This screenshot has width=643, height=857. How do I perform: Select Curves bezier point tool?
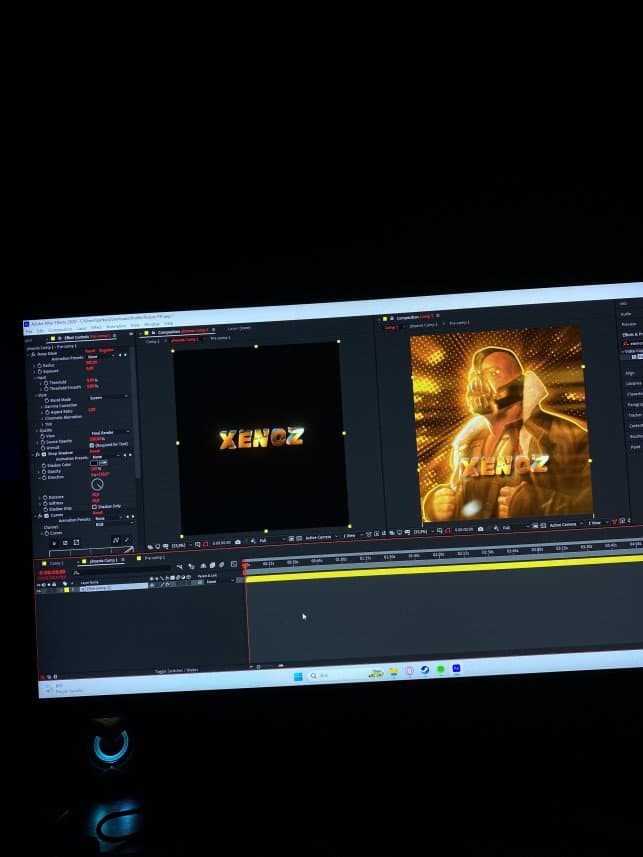click(x=116, y=540)
